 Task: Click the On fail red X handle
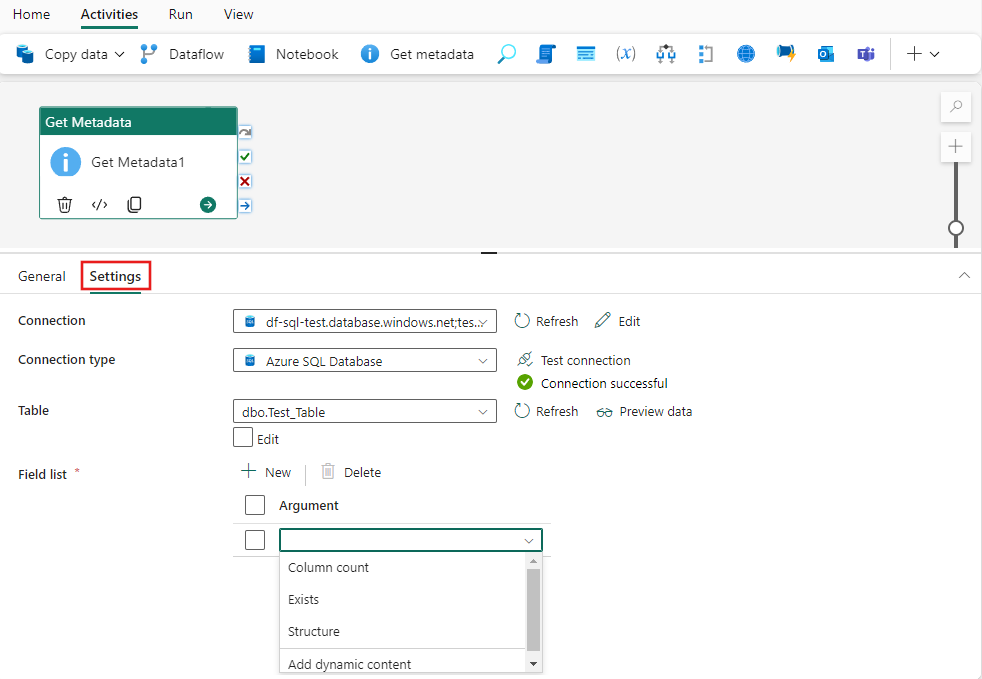[x=243, y=181]
